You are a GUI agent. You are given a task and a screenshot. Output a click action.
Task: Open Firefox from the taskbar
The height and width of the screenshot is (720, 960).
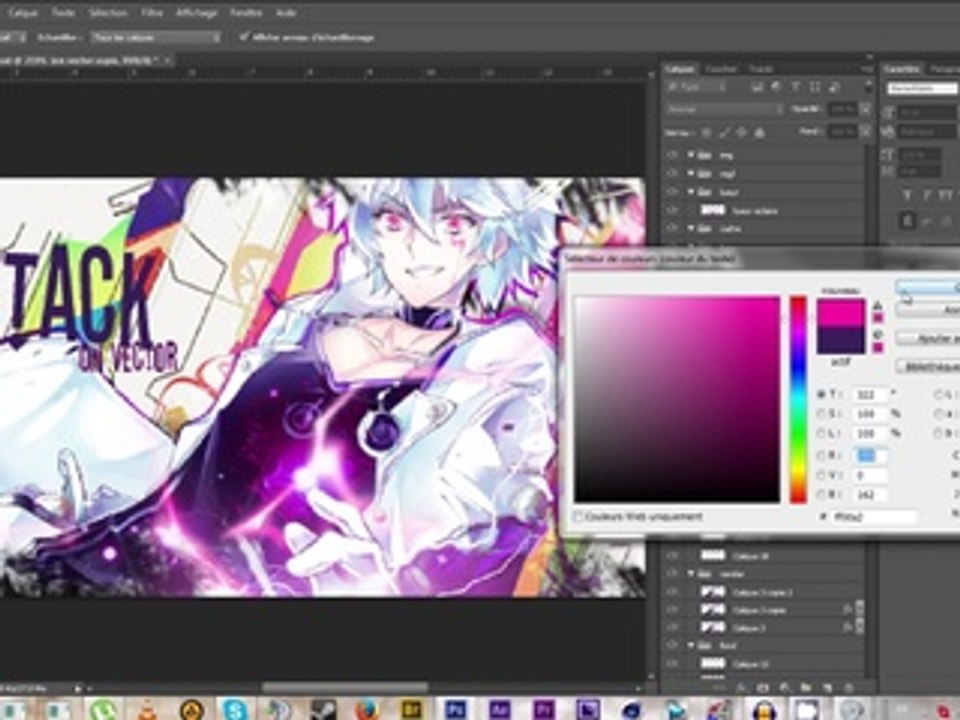[x=366, y=708]
